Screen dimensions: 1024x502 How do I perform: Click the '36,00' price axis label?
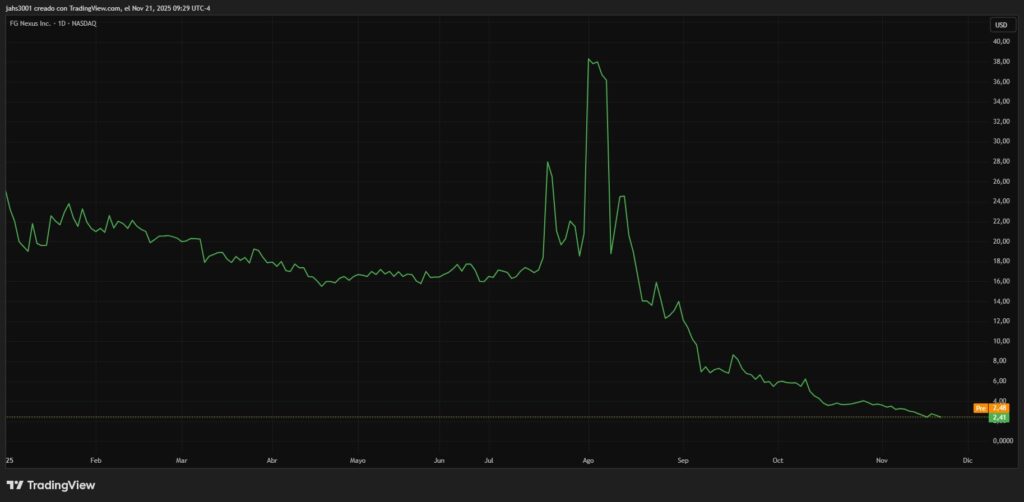tap(1001, 82)
